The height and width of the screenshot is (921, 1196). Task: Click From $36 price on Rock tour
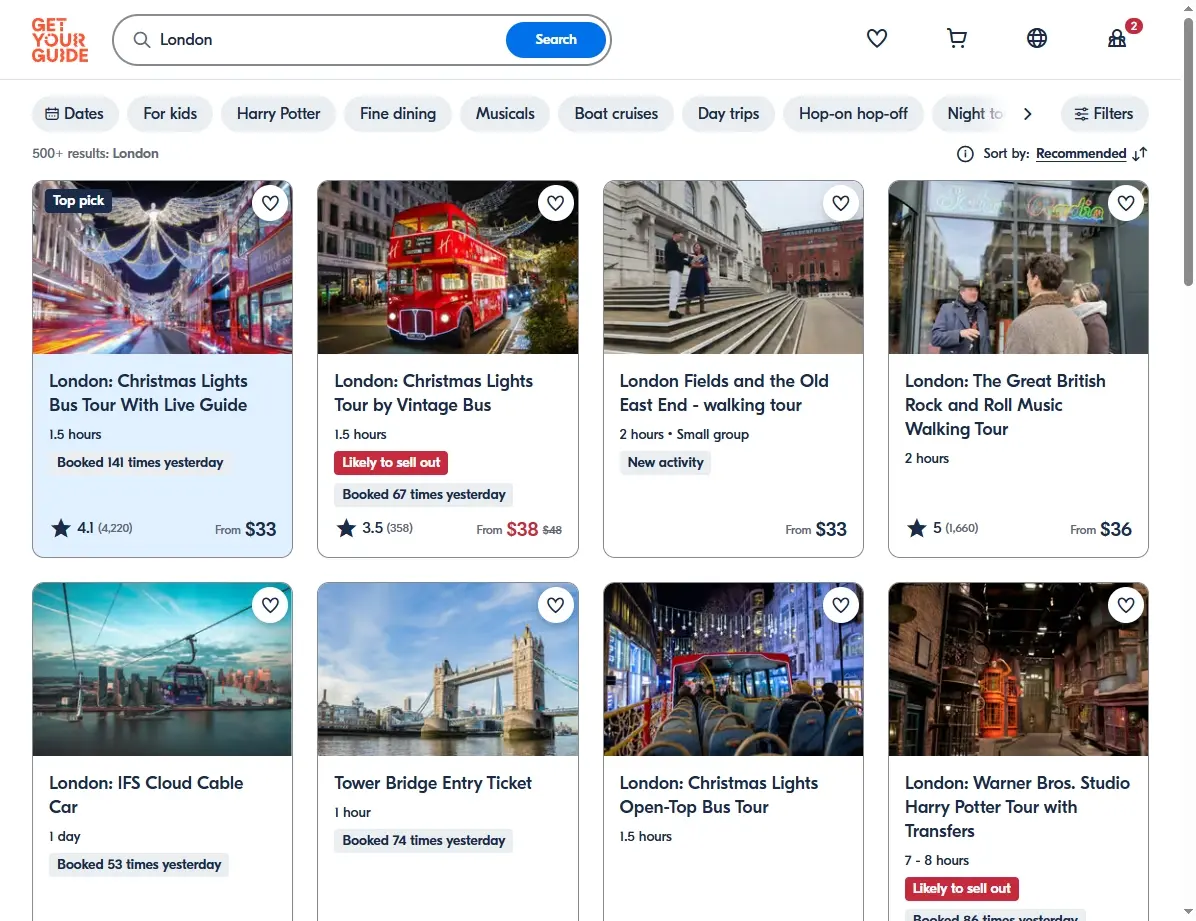(x=1101, y=529)
